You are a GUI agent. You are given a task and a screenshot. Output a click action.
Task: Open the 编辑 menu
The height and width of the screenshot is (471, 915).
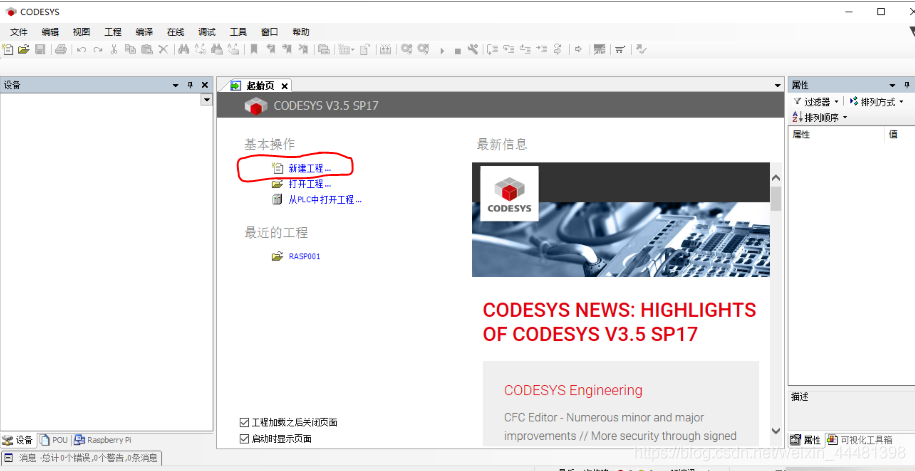50,32
